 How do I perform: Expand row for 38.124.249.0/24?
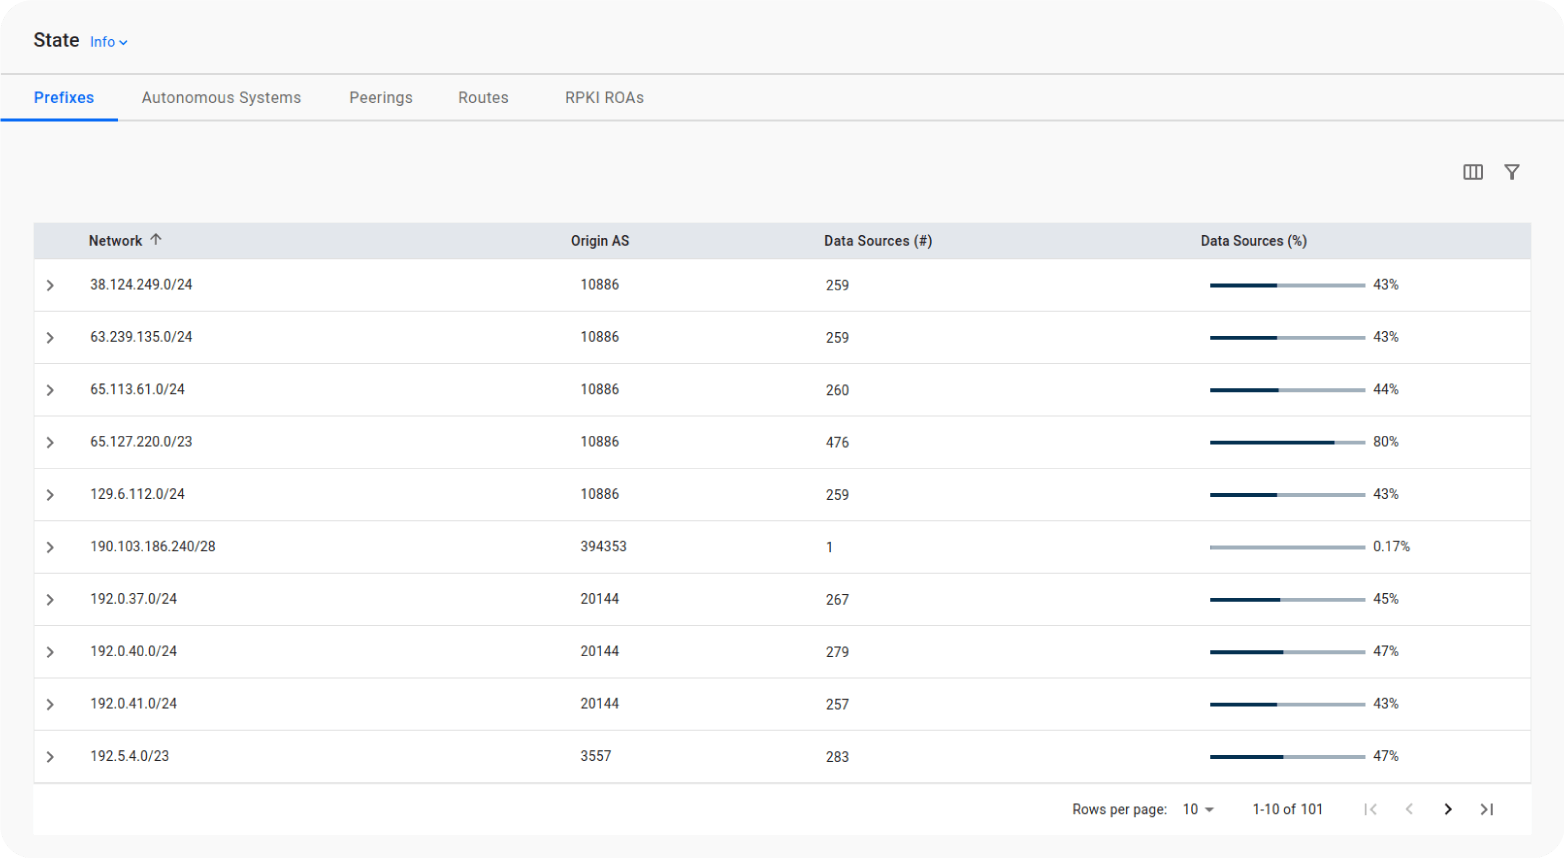pos(50,285)
